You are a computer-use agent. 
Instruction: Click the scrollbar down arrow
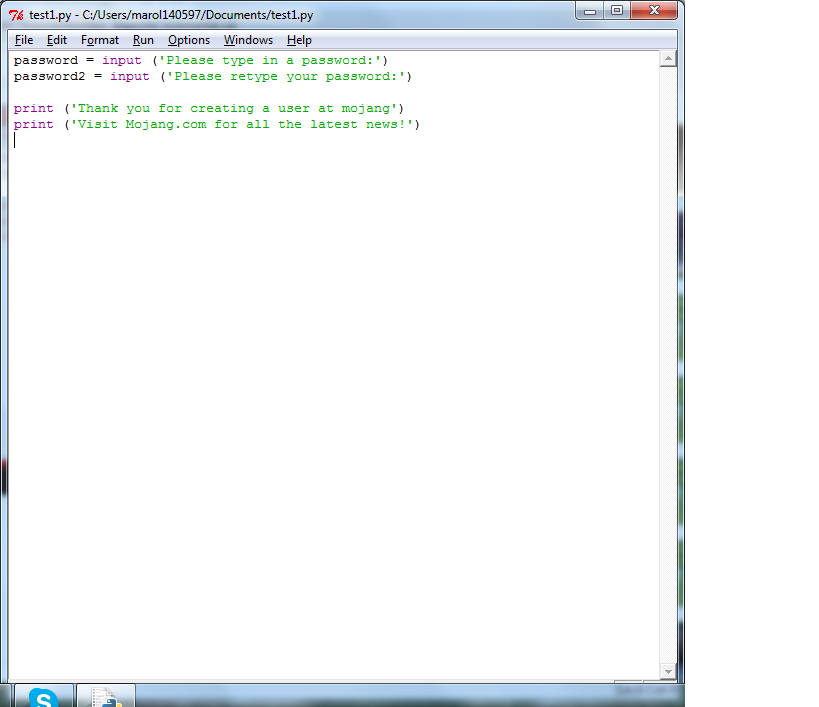[x=668, y=671]
